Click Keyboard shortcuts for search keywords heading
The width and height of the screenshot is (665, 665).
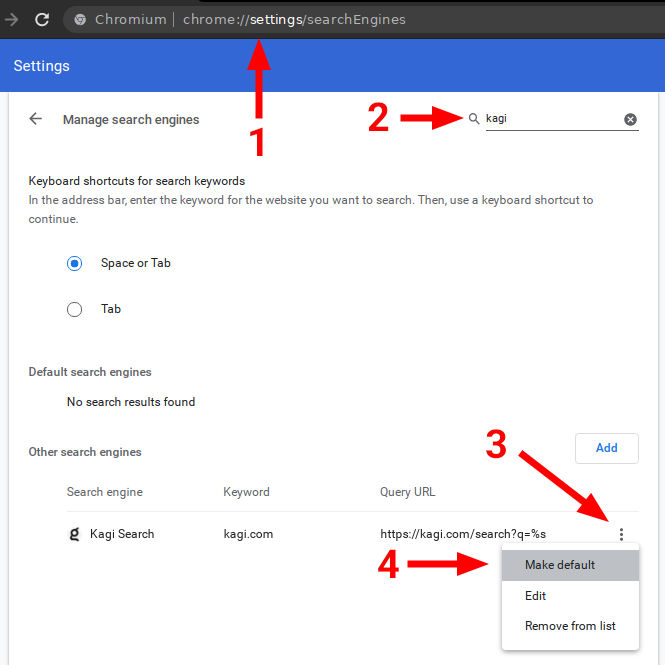click(137, 181)
